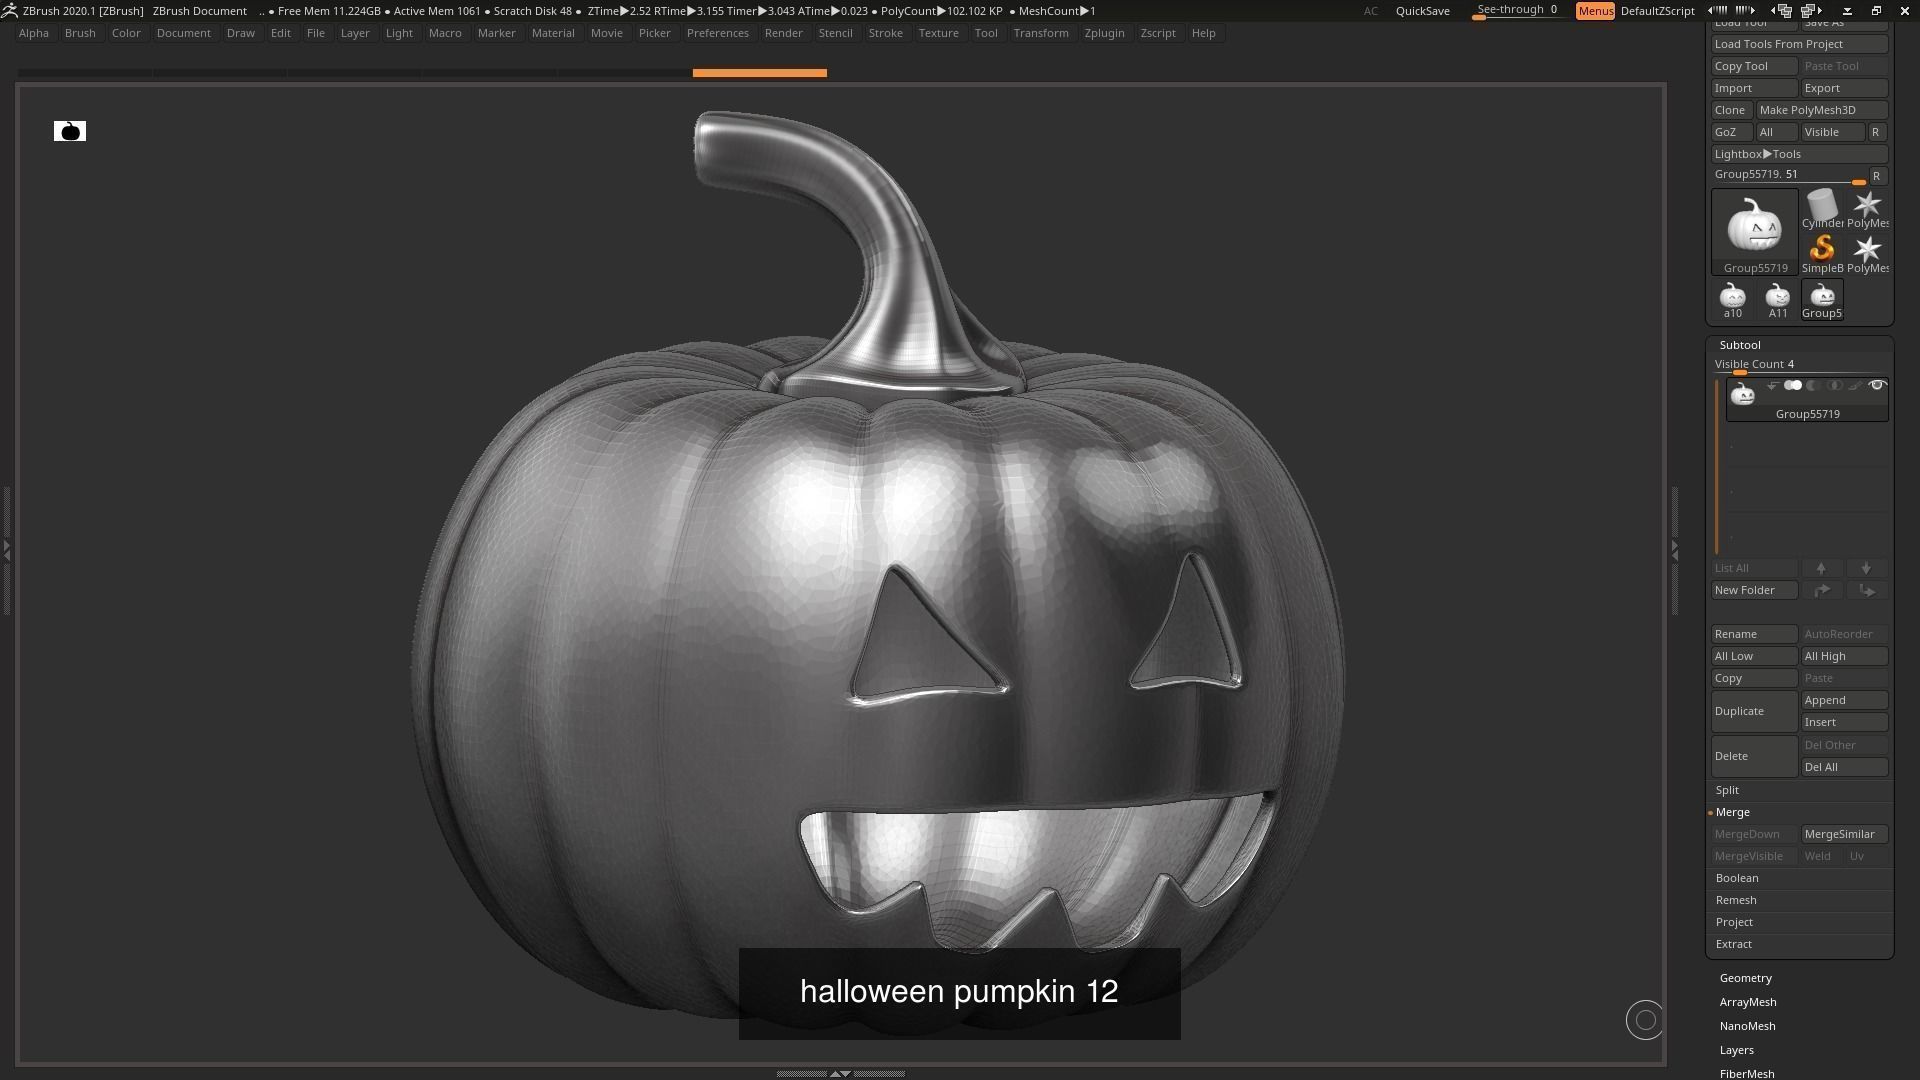1920x1080 pixels.
Task: Toggle GoZ All option
Action: (x=1777, y=132)
